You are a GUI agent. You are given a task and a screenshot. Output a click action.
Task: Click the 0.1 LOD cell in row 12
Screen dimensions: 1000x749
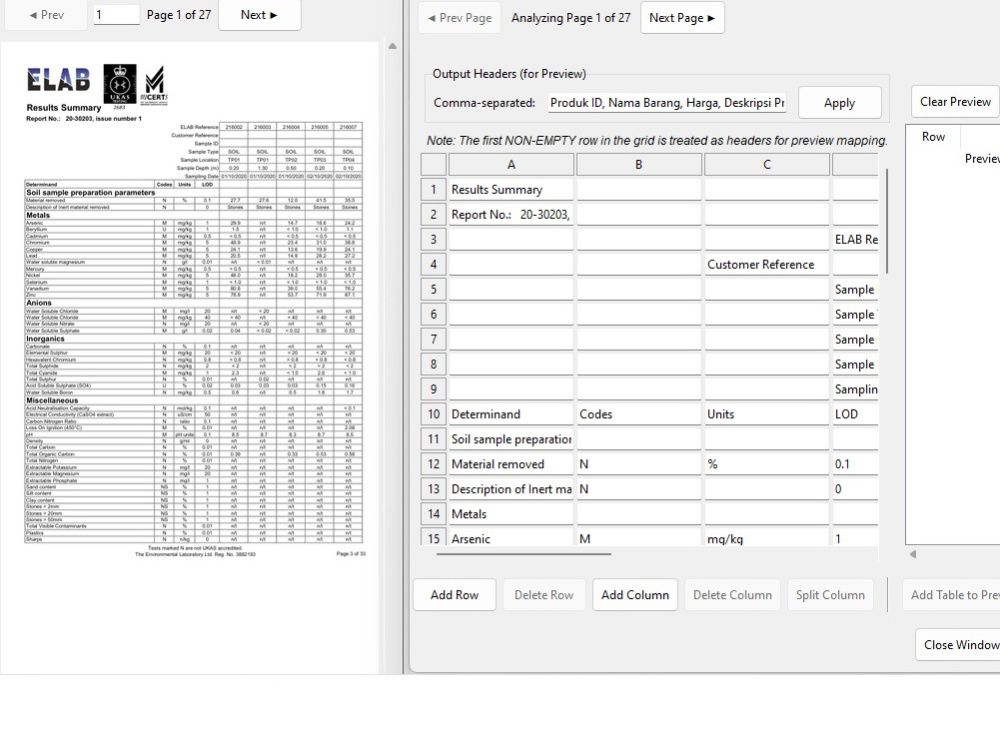pyautogui.click(x=855, y=464)
